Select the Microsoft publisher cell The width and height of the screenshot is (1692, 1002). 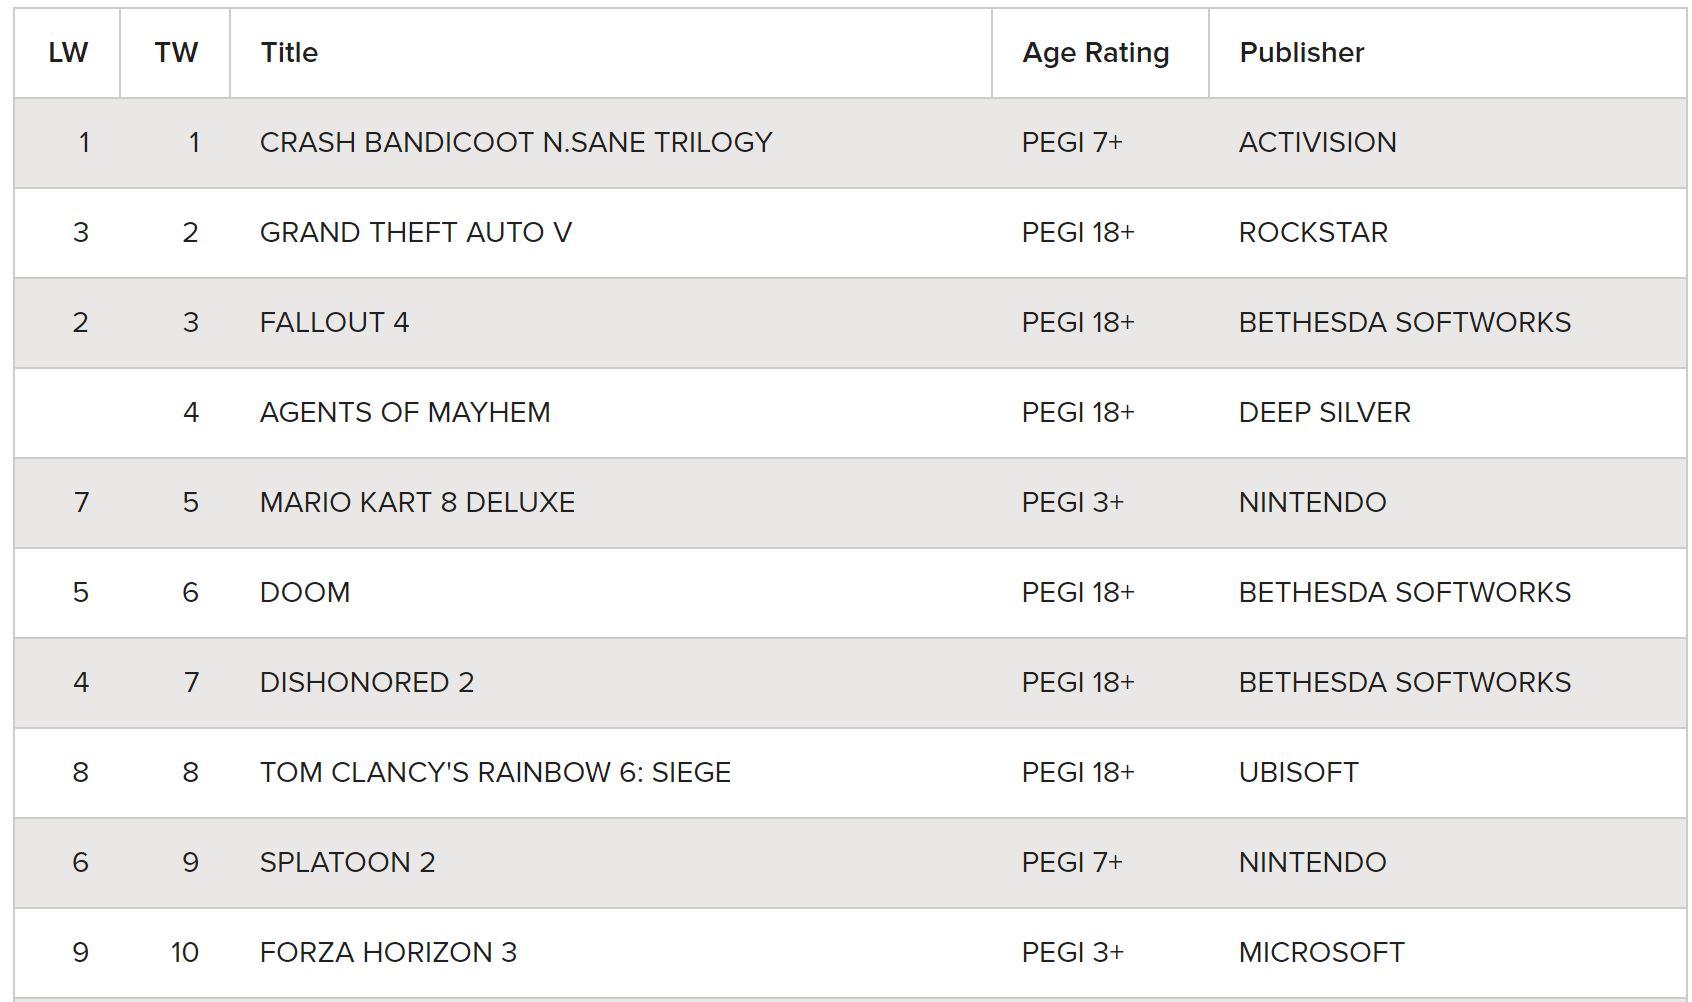pyautogui.click(x=1321, y=953)
